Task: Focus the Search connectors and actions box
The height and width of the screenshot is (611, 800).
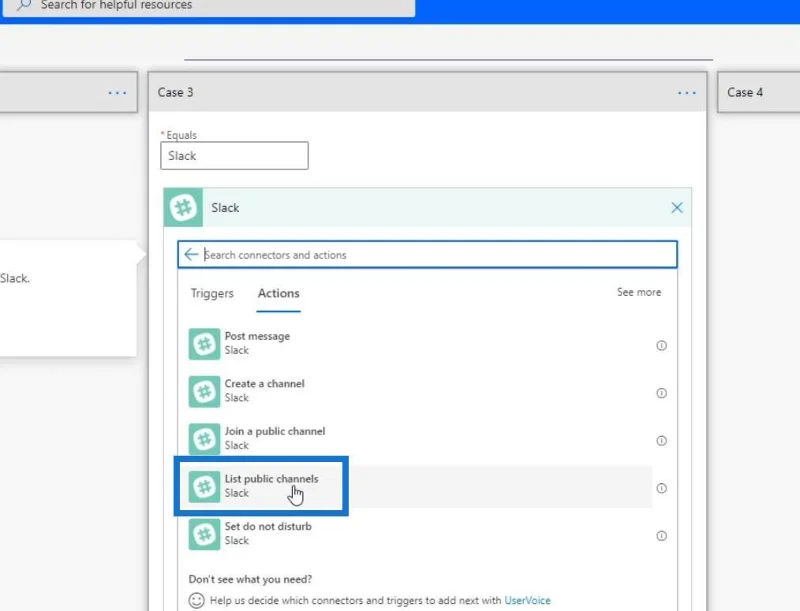Action: (x=428, y=254)
